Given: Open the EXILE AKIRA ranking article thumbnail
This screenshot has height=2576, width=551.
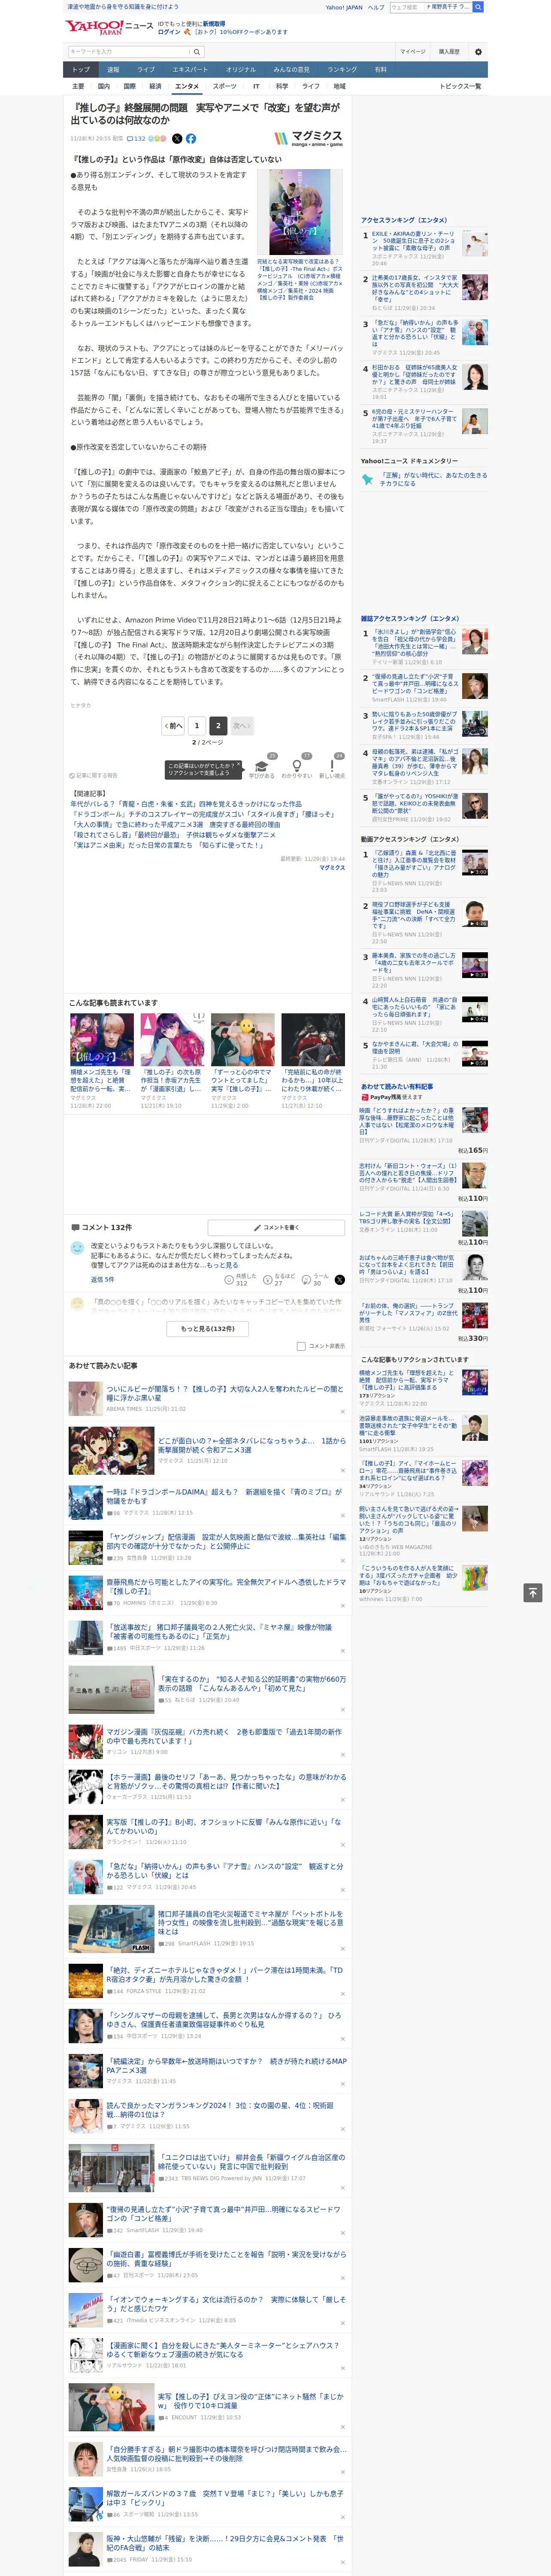Looking at the screenshot, I should tap(475, 244).
